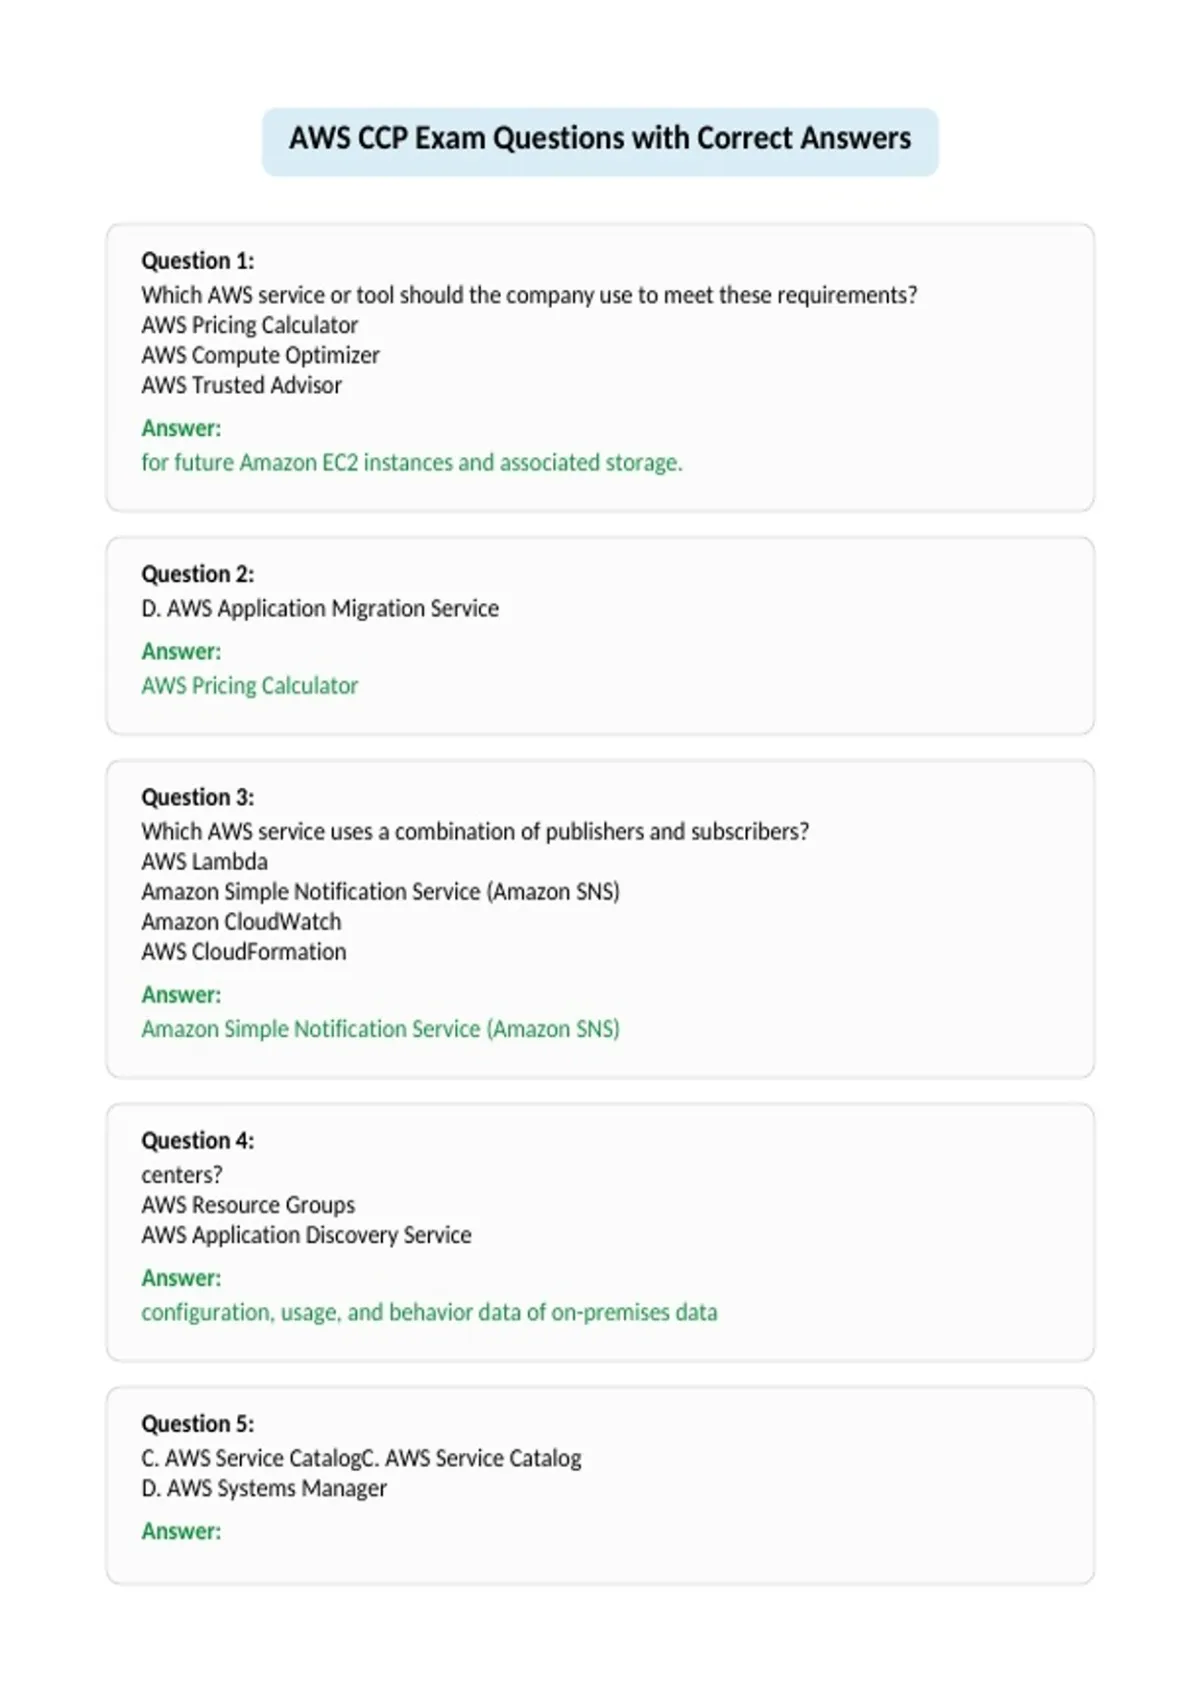Click the on-premises data answer text

click(429, 1312)
